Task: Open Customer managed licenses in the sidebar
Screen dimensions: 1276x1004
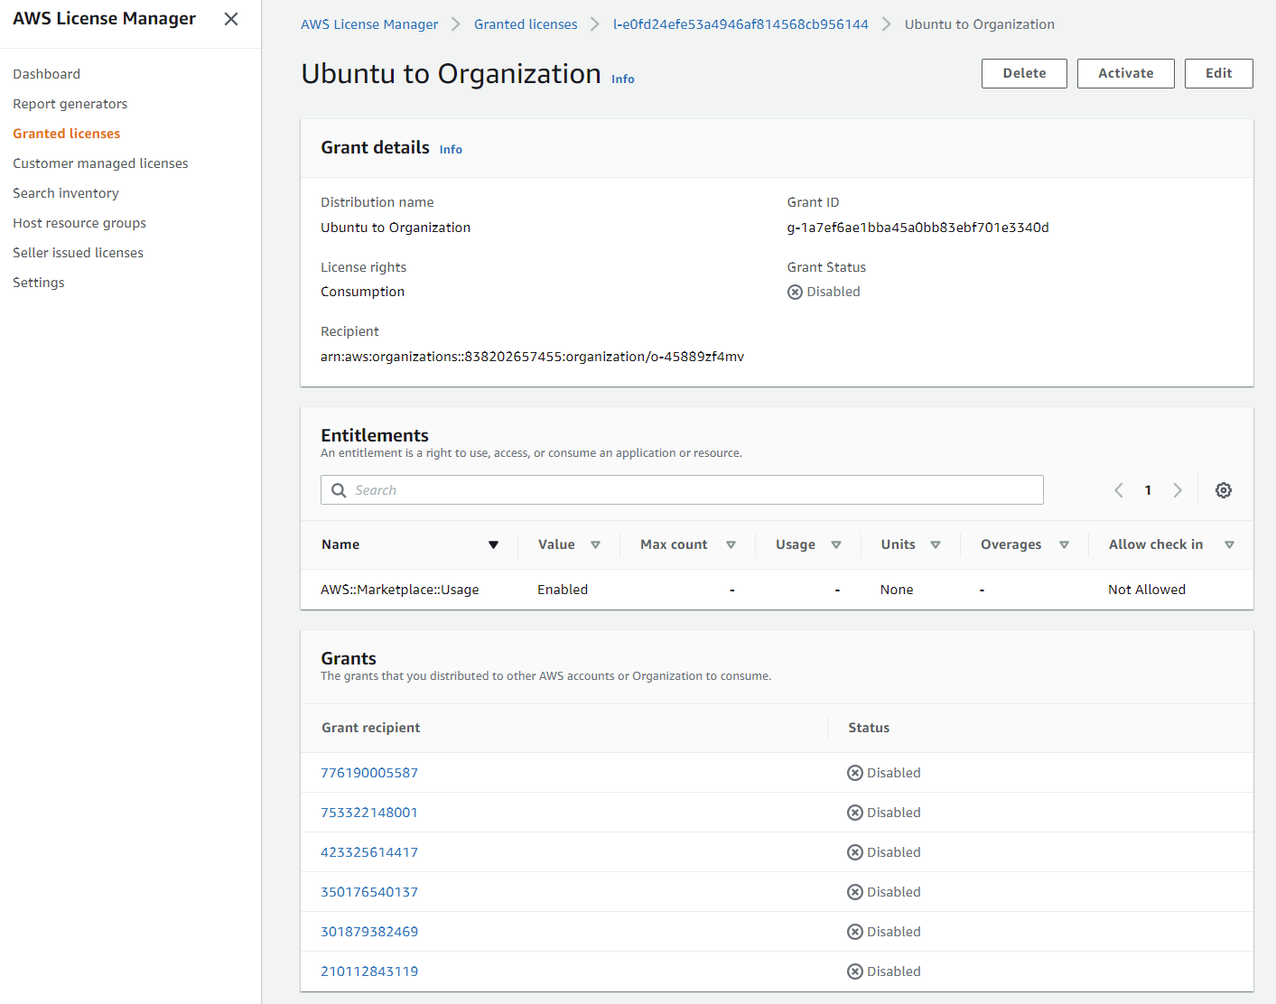Action: point(100,164)
